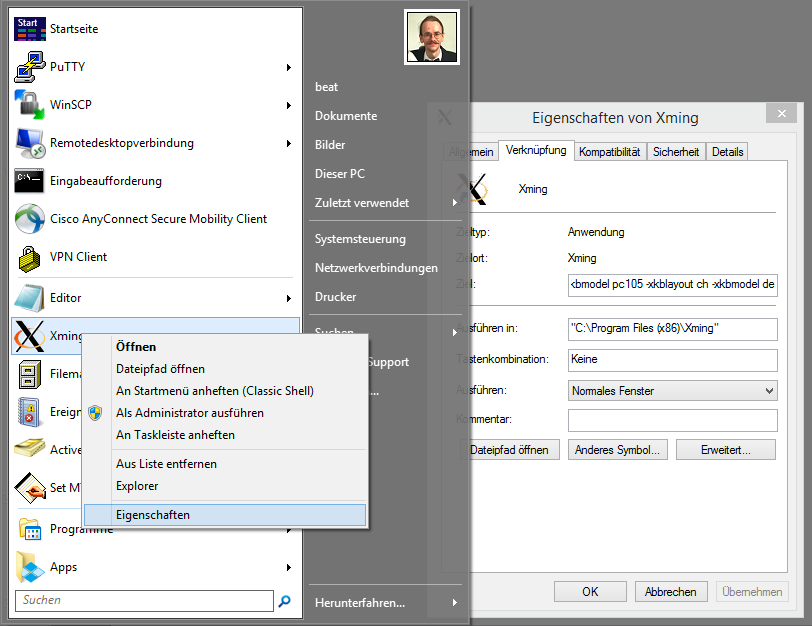Click the user name beat
This screenshot has width=812, height=626.
pyautogui.click(x=326, y=87)
